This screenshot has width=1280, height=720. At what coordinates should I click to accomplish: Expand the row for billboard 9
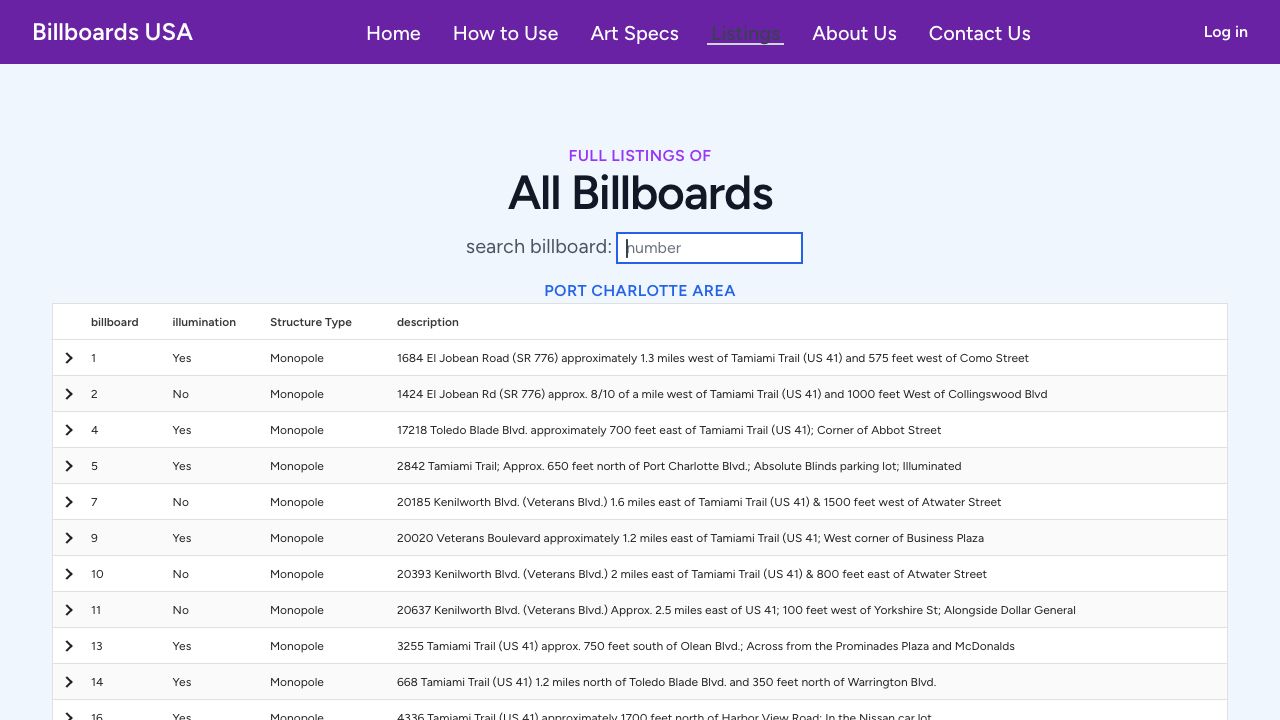click(x=69, y=538)
